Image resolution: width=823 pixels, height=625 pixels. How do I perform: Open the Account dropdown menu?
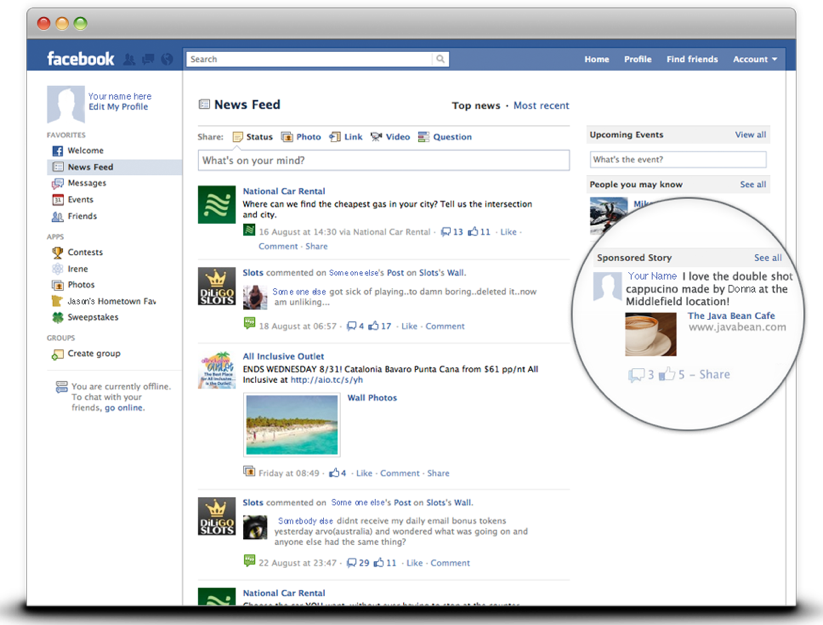tap(755, 59)
